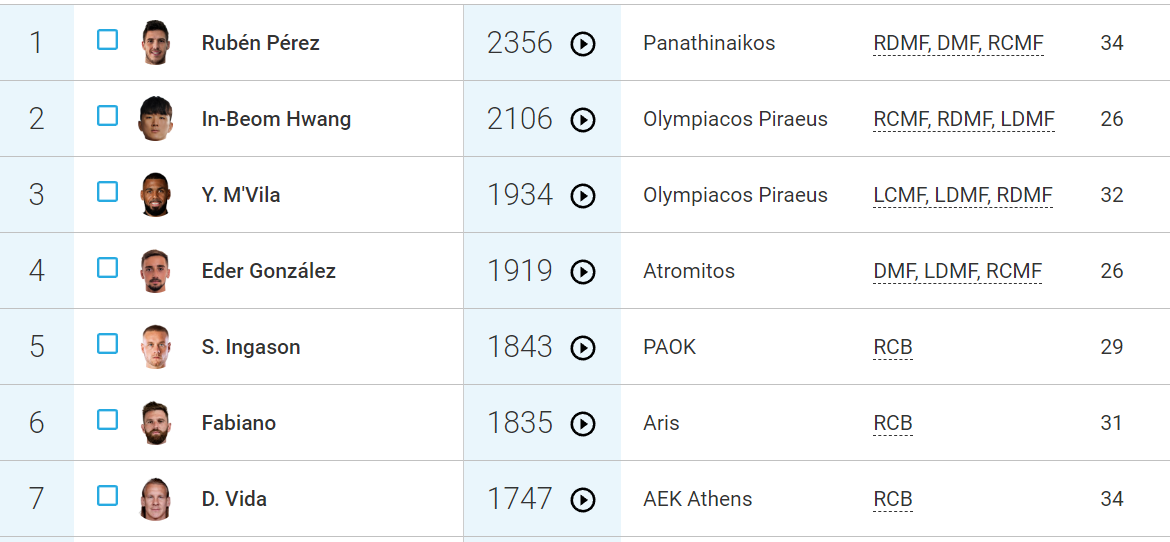Reveal Eder González's DMF, LDMF, RCMF positions
The image size is (1170, 542).
pyautogui.click(x=957, y=271)
